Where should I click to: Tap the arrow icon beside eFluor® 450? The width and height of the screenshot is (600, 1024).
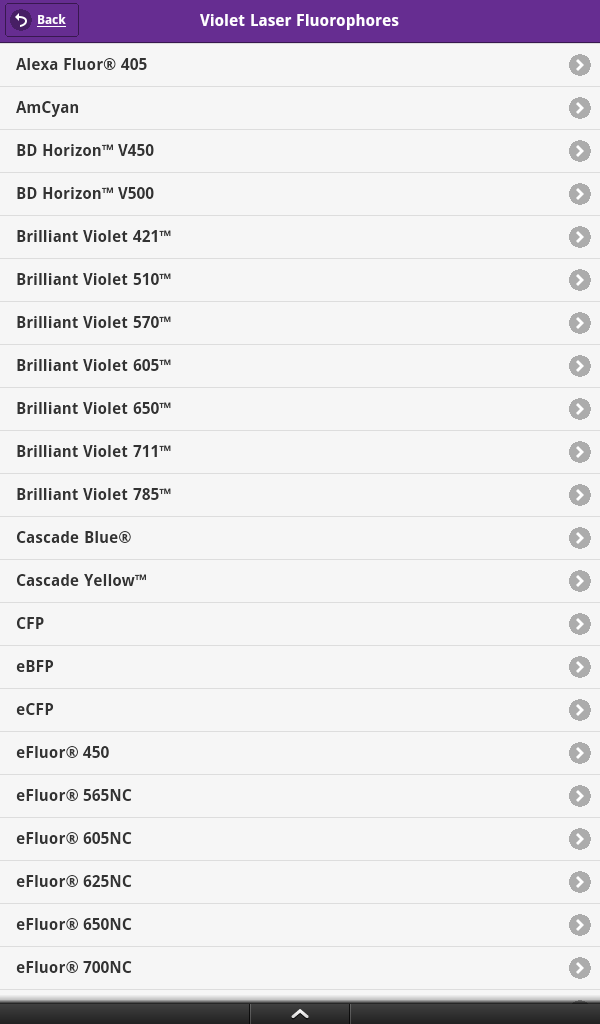click(x=579, y=753)
